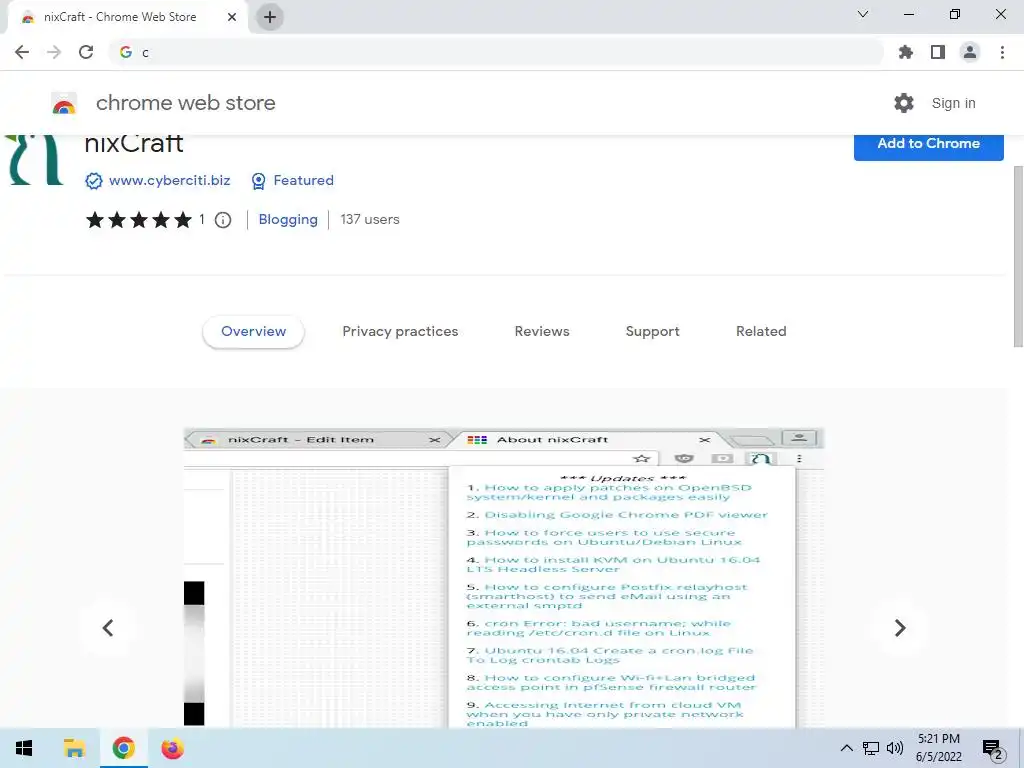Click the Google icon in address bar
This screenshot has height=768, width=1024.
pos(125,52)
